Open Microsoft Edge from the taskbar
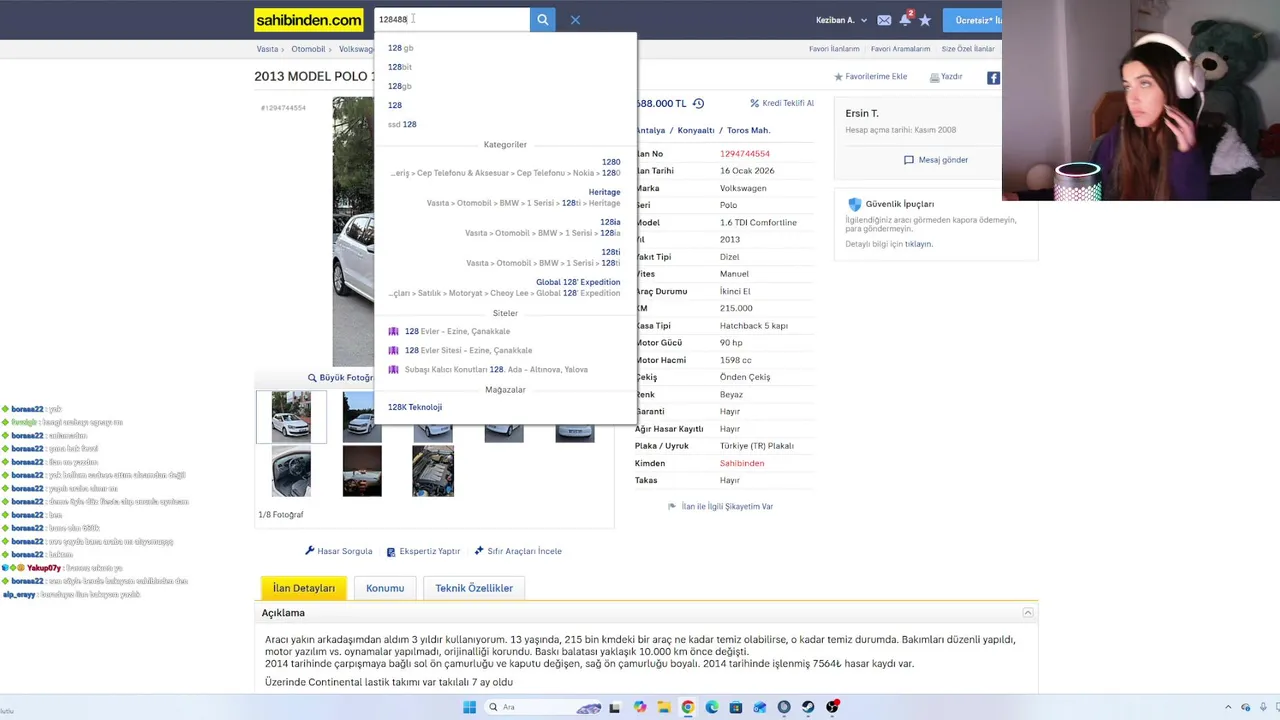The image size is (1280, 720). [712, 707]
